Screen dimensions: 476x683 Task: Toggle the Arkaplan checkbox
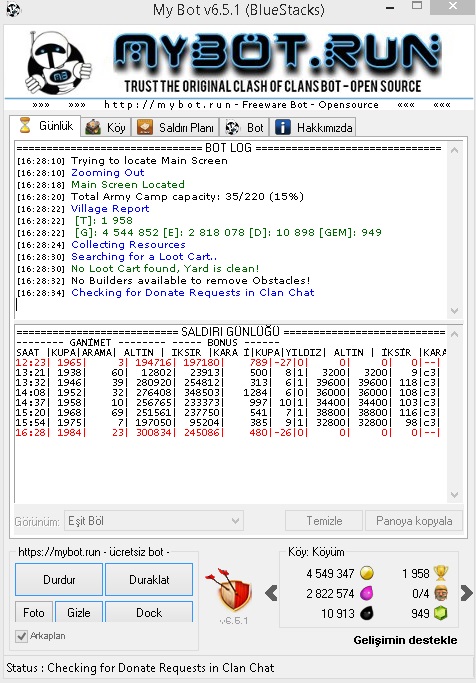tap(21, 636)
